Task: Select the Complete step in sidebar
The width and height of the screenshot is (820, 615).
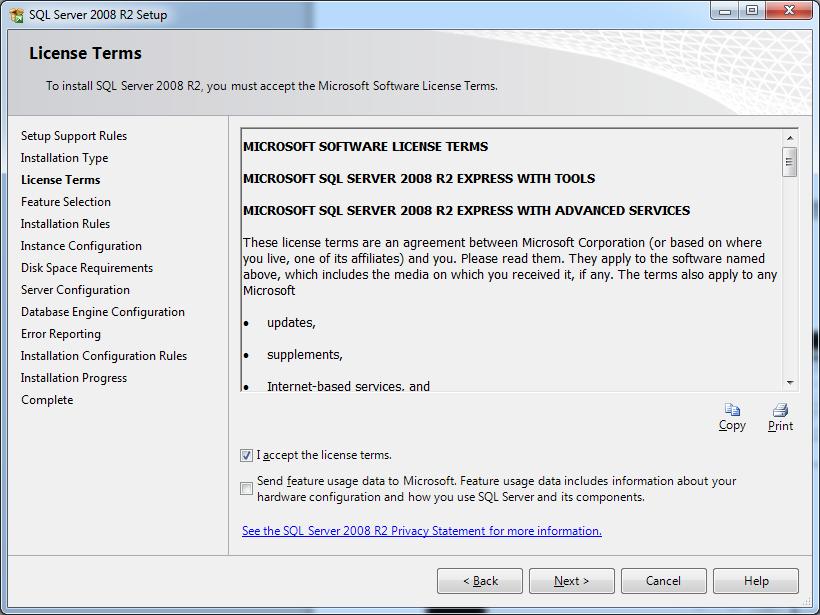Action: 47,400
